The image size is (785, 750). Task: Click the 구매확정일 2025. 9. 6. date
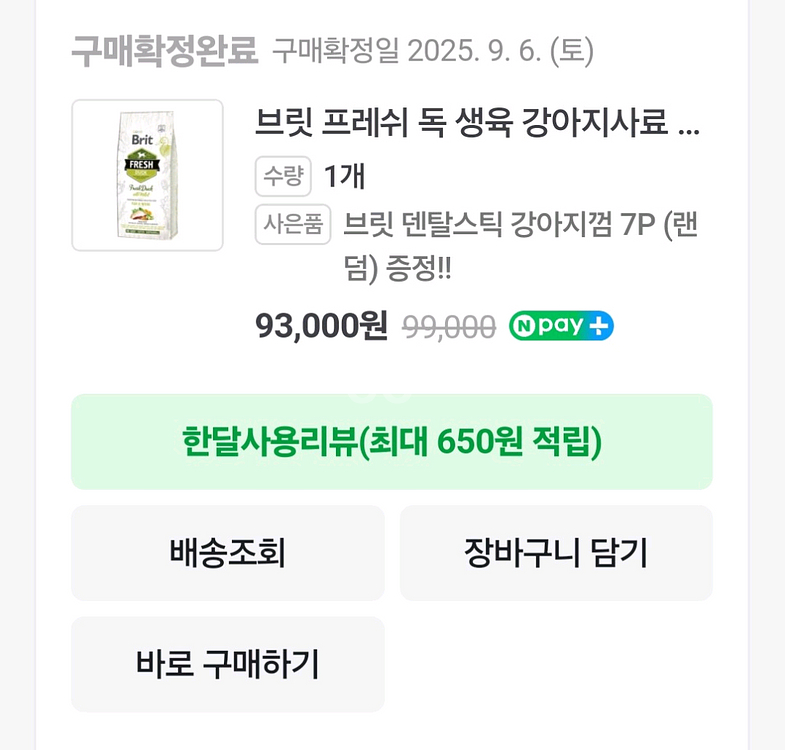(432, 50)
